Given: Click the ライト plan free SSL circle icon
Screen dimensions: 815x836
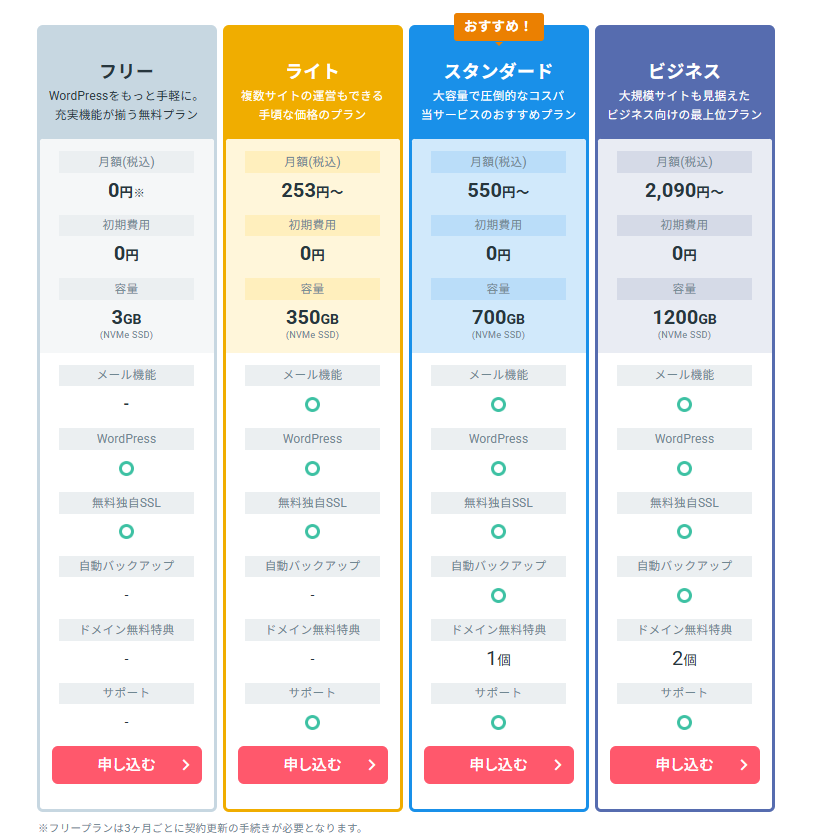Looking at the screenshot, I should pos(312,532).
